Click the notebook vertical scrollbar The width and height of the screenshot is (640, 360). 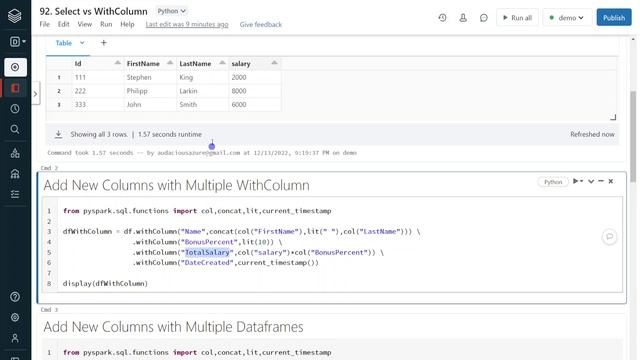pyautogui.click(x=633, y=136)
